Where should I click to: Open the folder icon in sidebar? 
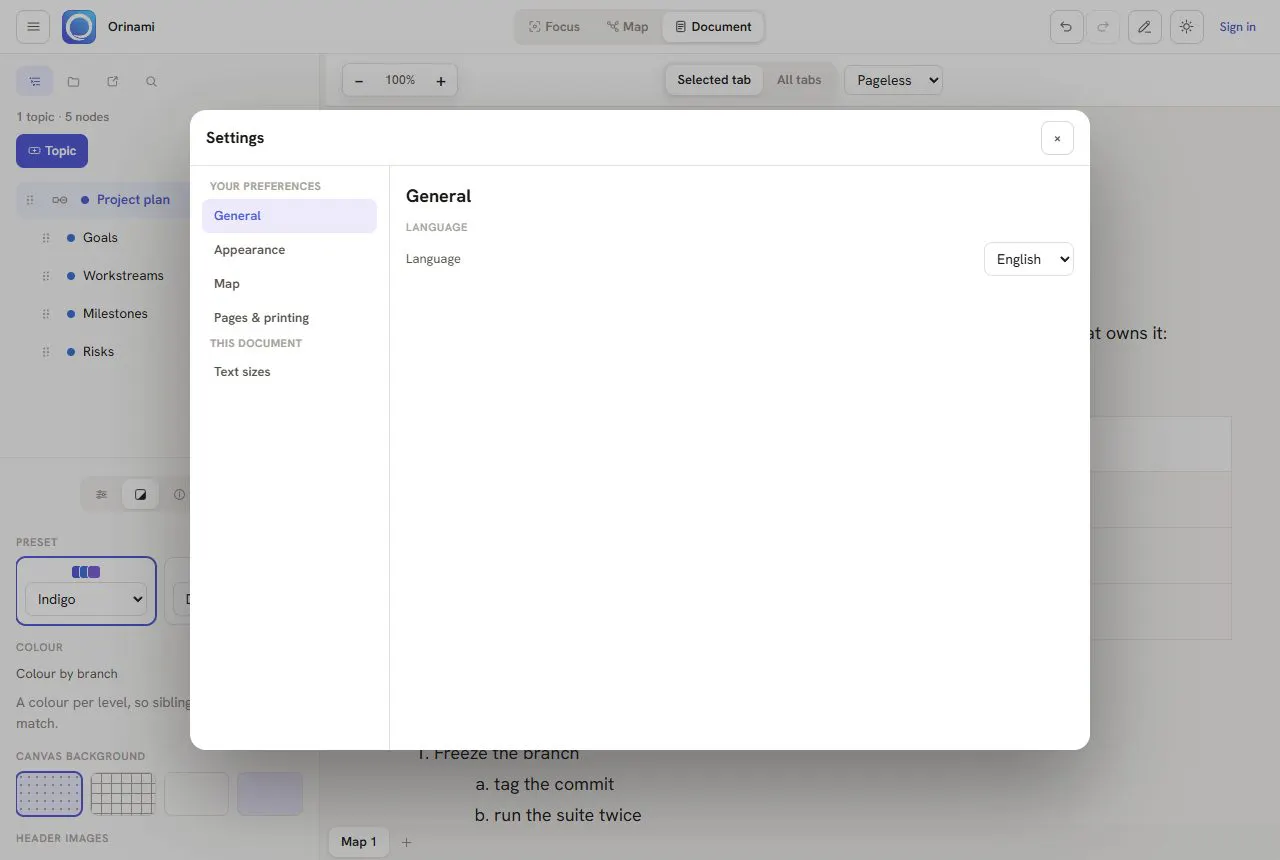74,81
